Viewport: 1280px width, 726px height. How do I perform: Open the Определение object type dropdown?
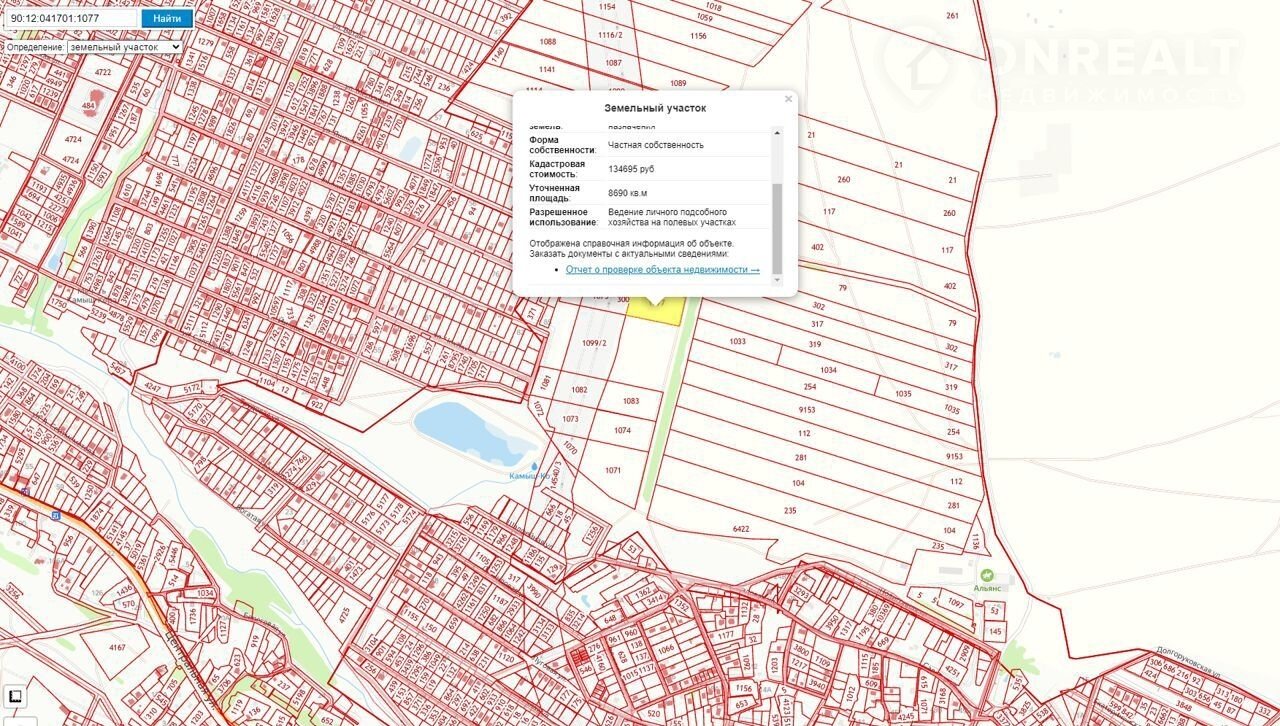[93, 47]
